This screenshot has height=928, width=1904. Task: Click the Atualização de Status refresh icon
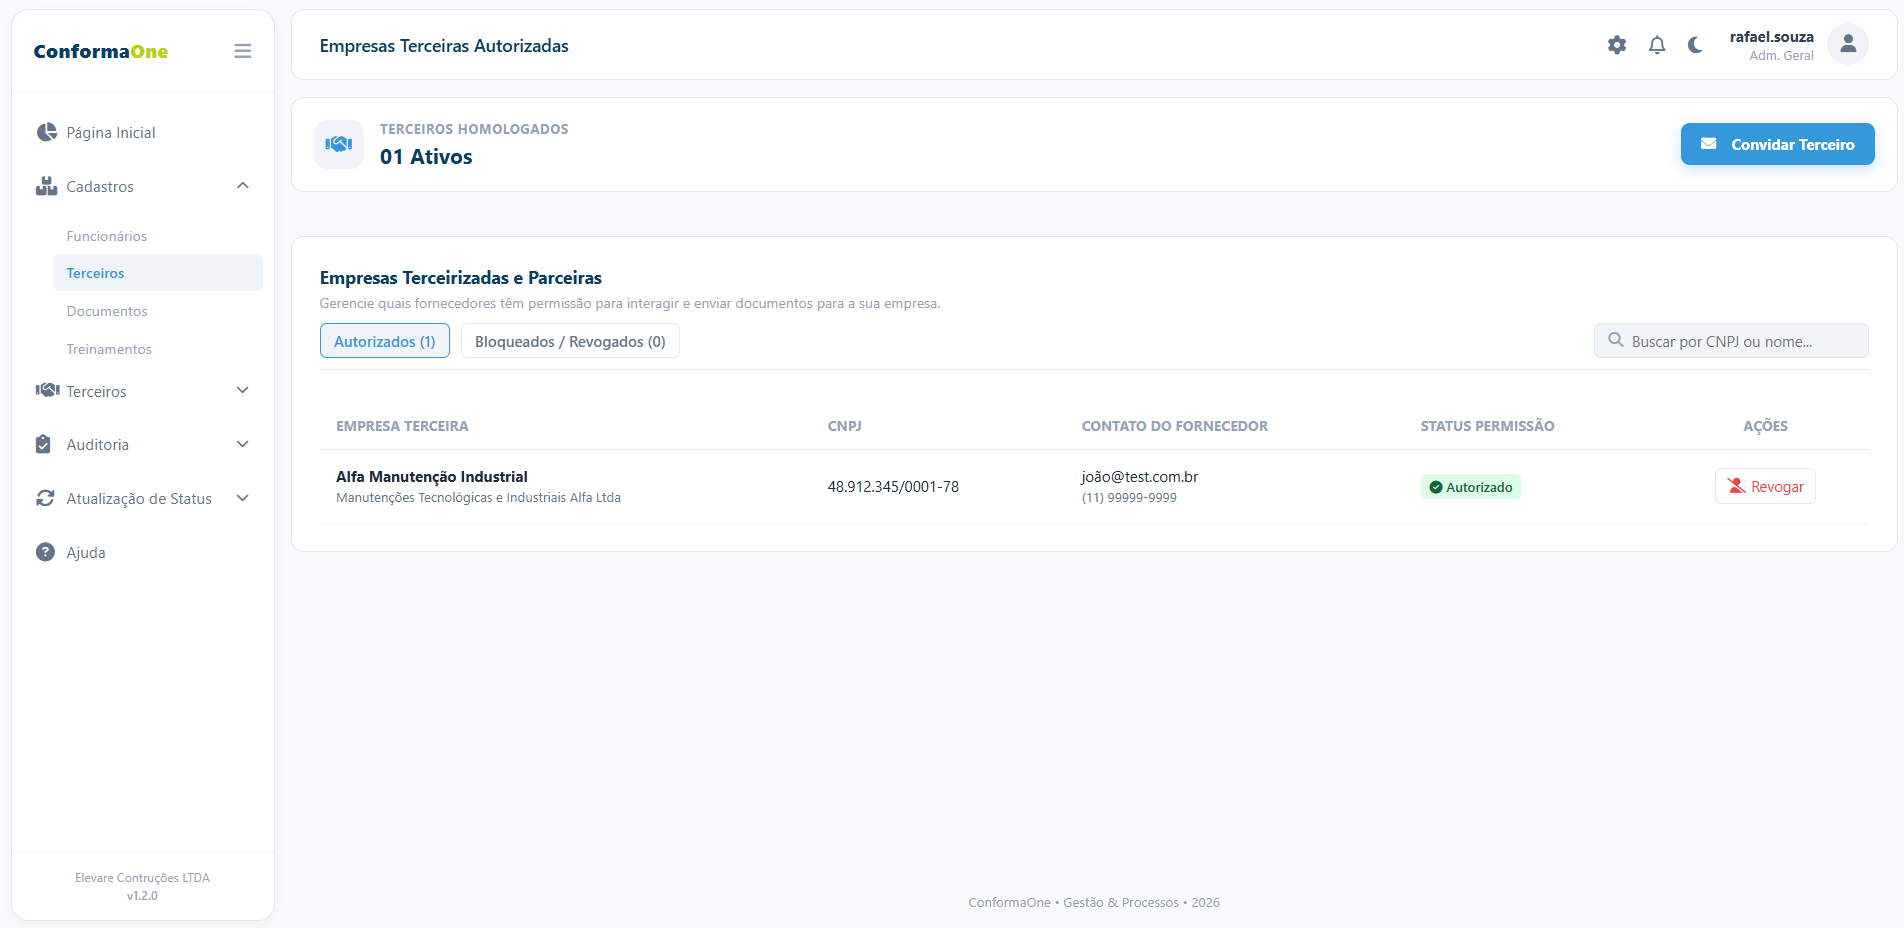point(45,498)
